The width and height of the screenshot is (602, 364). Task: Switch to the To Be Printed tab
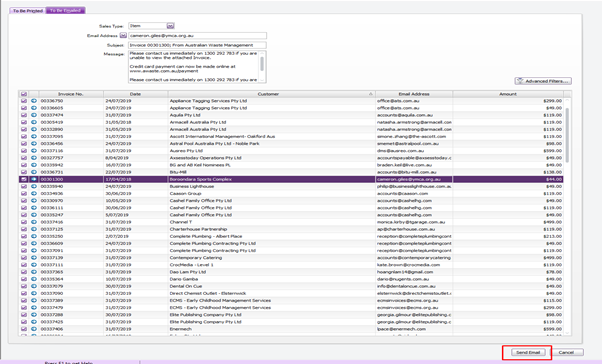pyautogui.click(x=28, y=11)
